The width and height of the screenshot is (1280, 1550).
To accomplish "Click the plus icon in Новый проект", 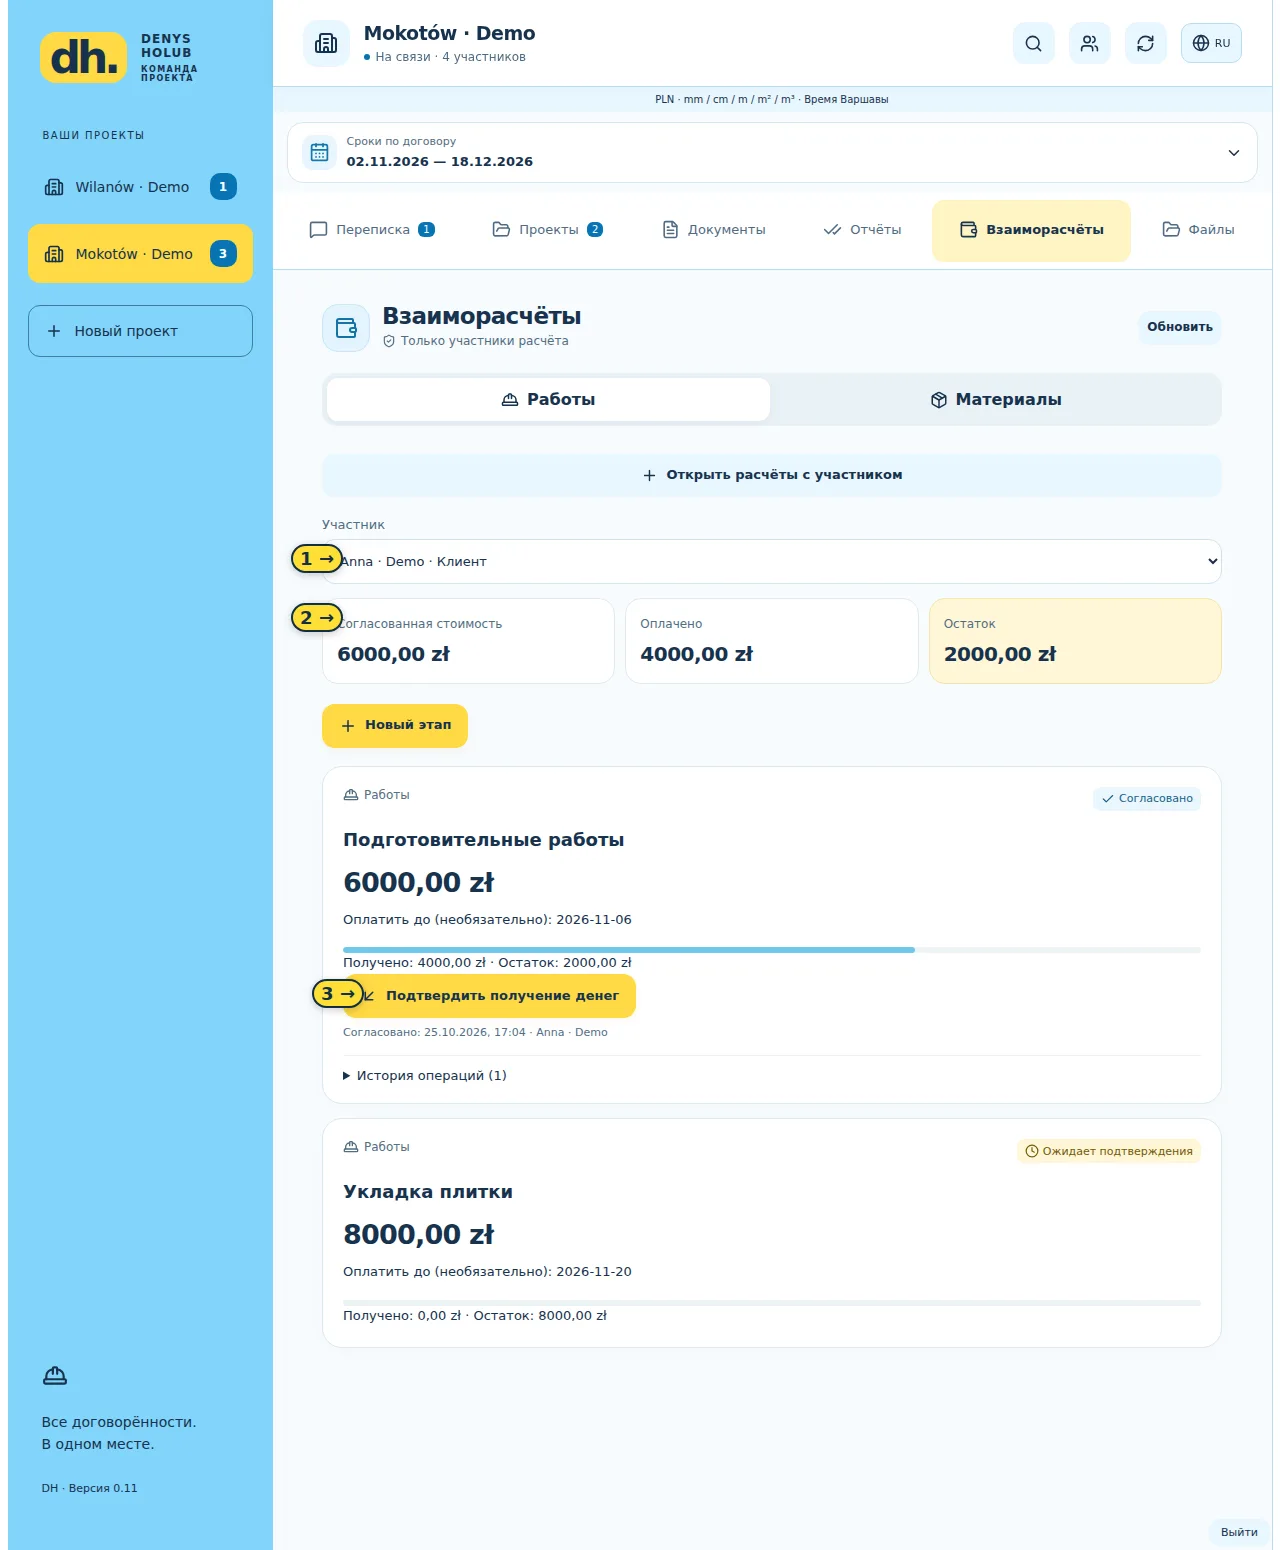I will tap(54, 331).
